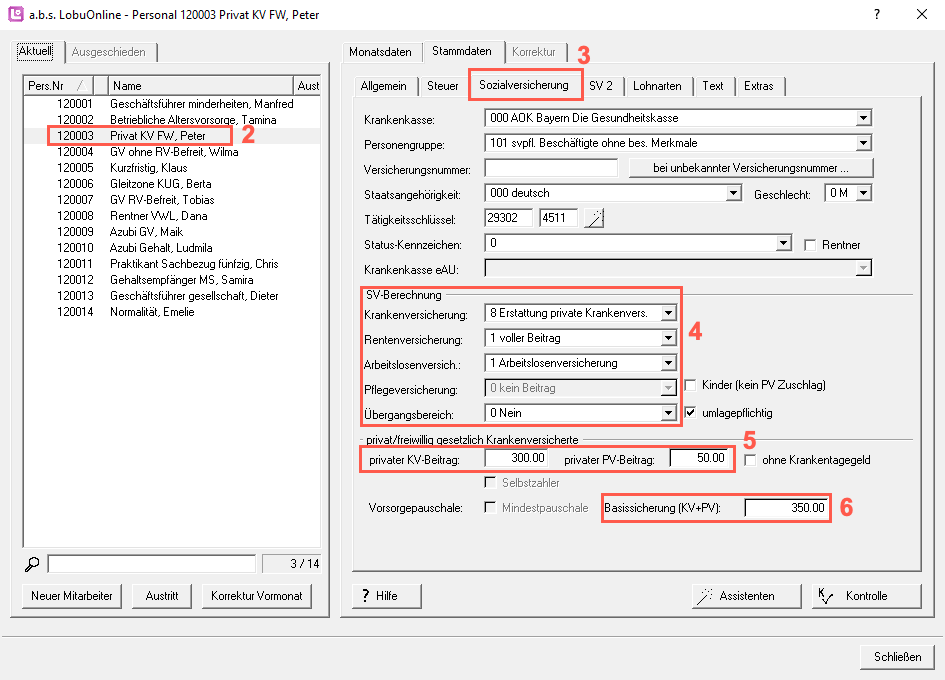Open Hilfe with the help button
The image size is (945, 680).
point(386,596)
